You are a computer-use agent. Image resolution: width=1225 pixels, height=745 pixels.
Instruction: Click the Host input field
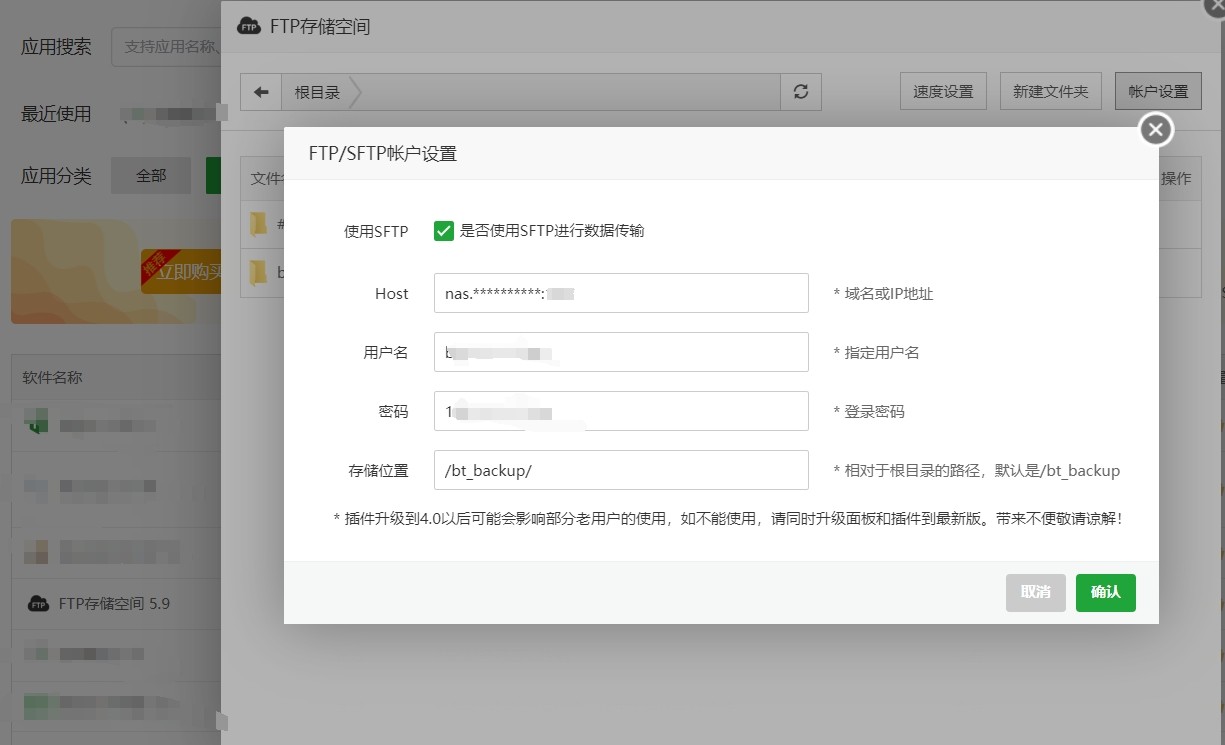click(x=621, y=293)
